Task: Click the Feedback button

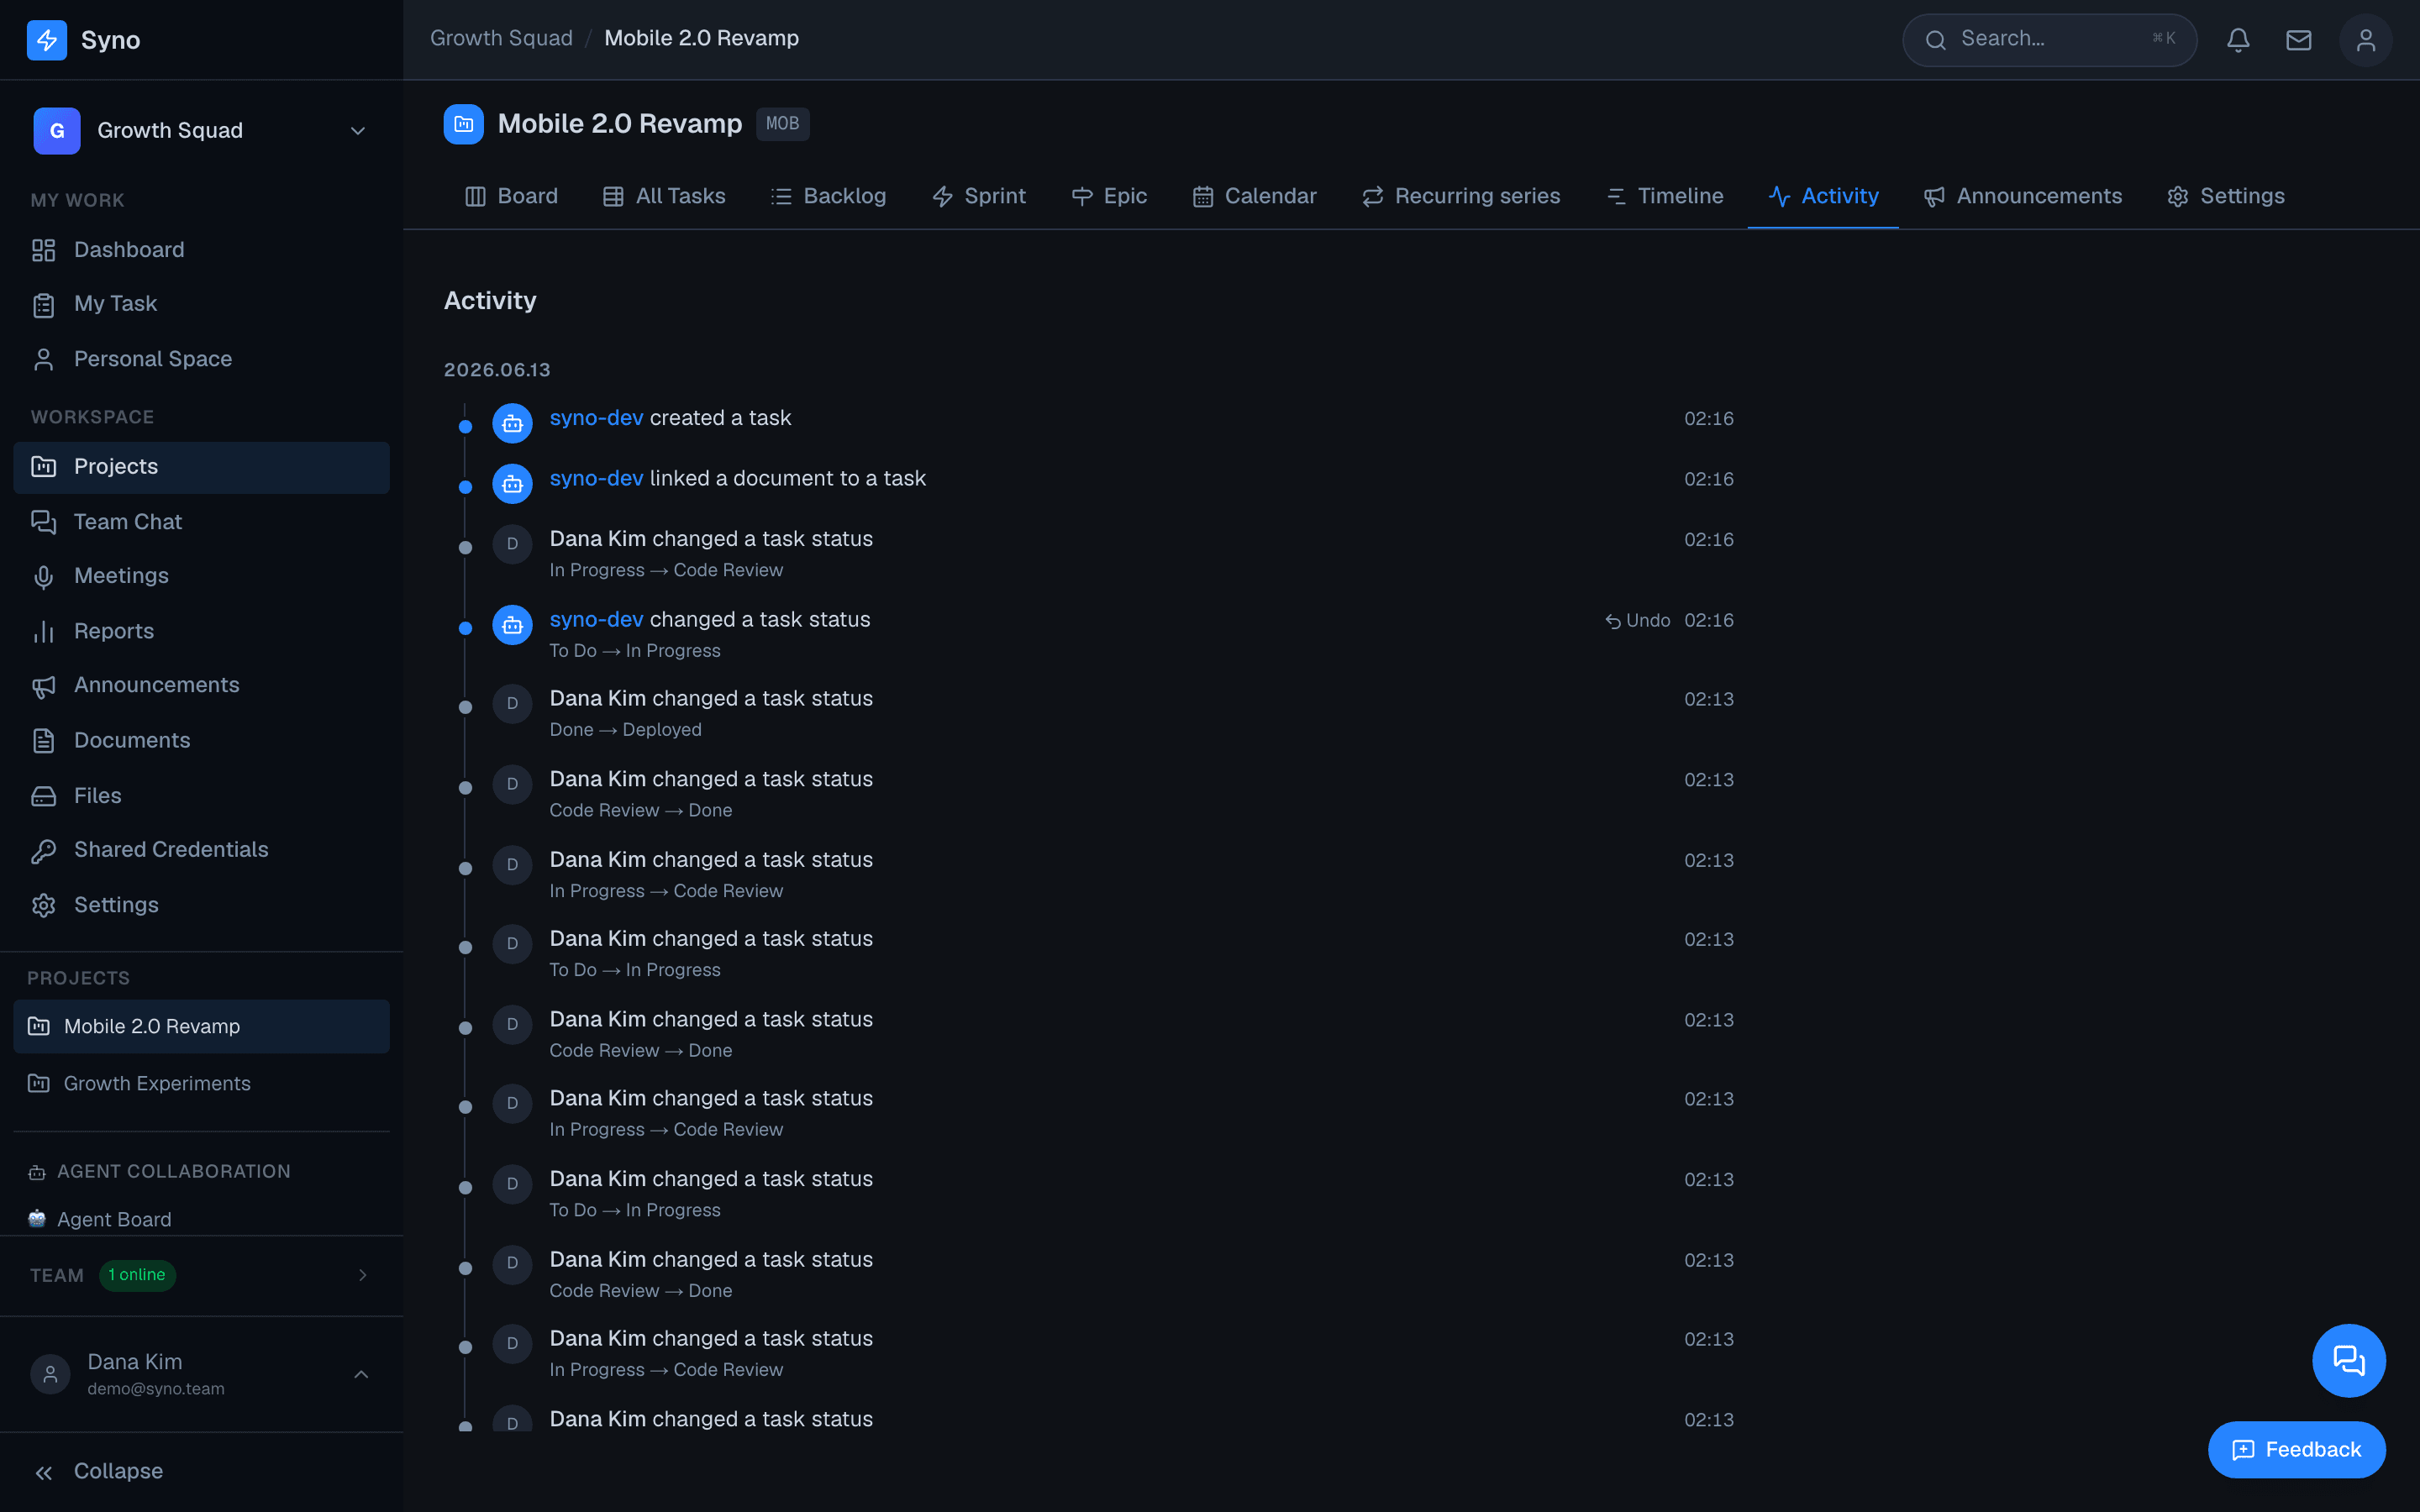Action: 2296,1450
